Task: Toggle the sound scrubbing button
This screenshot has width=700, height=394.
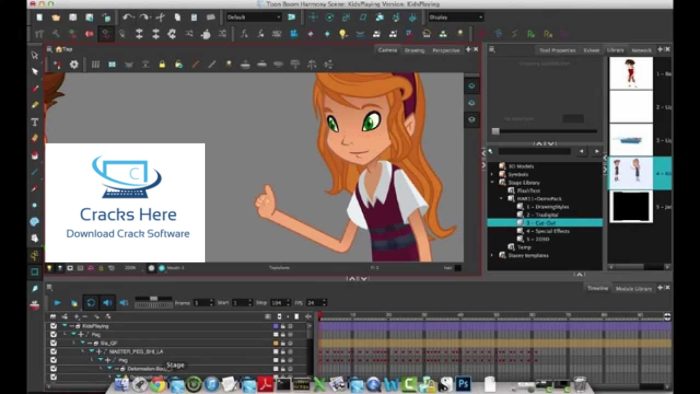Action: [x=124, y=303]
